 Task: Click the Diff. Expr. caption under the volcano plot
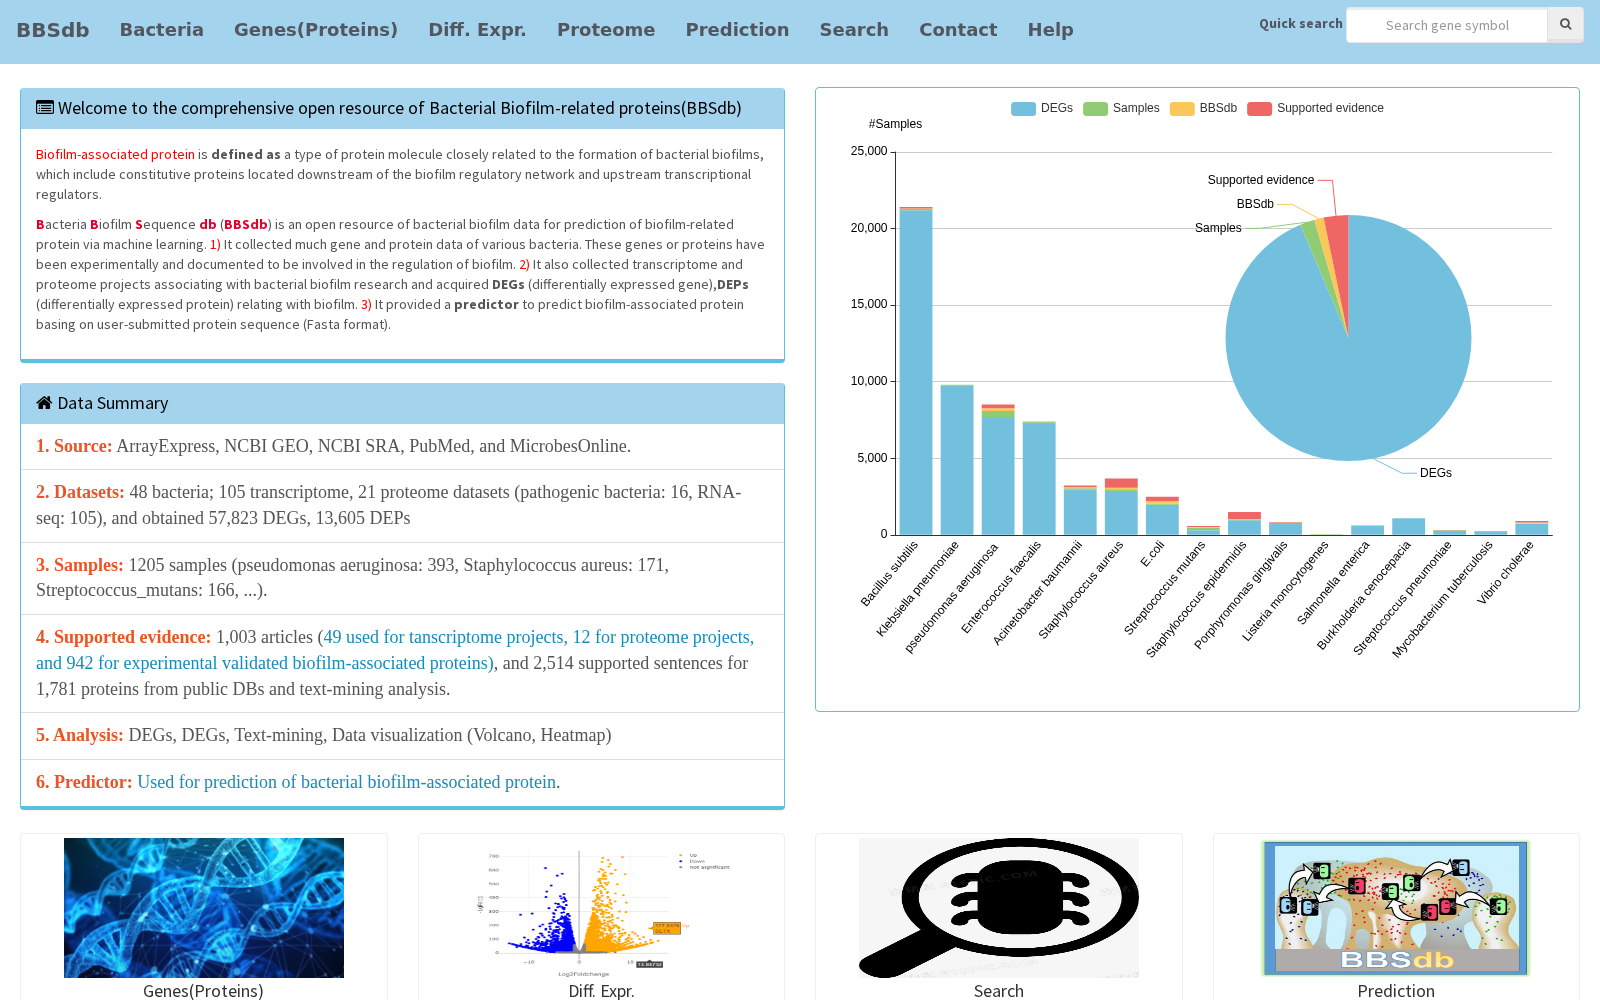click(601, 991)
